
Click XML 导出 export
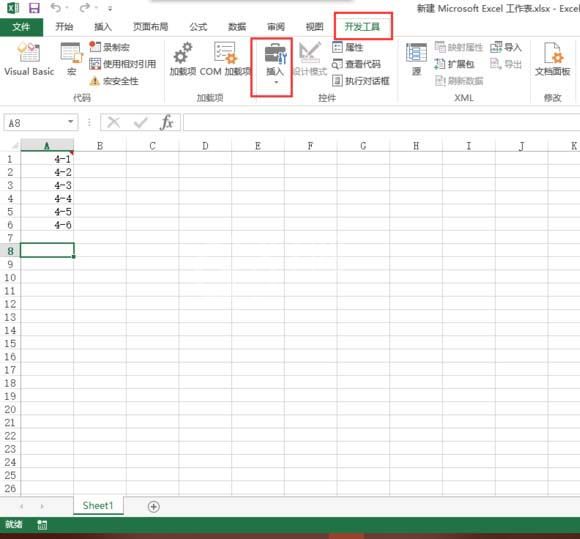coord(506,64)
